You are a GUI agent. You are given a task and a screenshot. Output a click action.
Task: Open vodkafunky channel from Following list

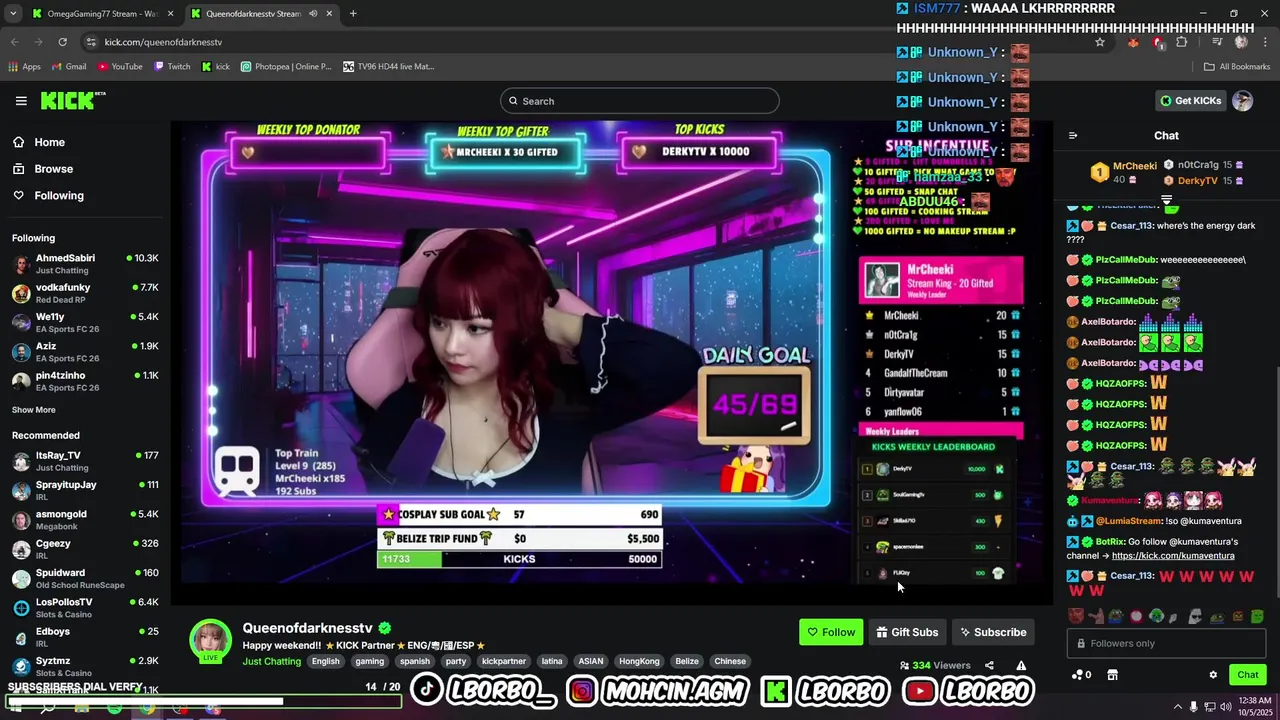[x=85, y=293]
